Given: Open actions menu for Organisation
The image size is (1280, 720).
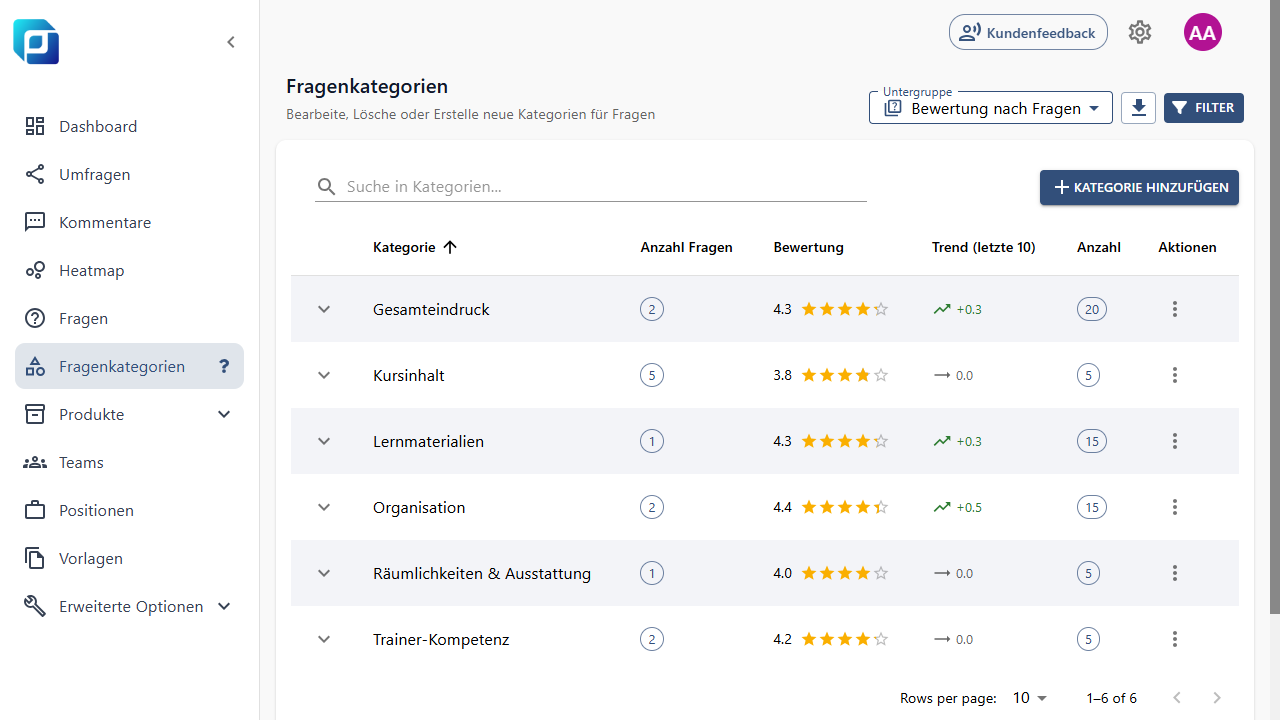Looking at the screenshot, I should (x=1175, y=507).
